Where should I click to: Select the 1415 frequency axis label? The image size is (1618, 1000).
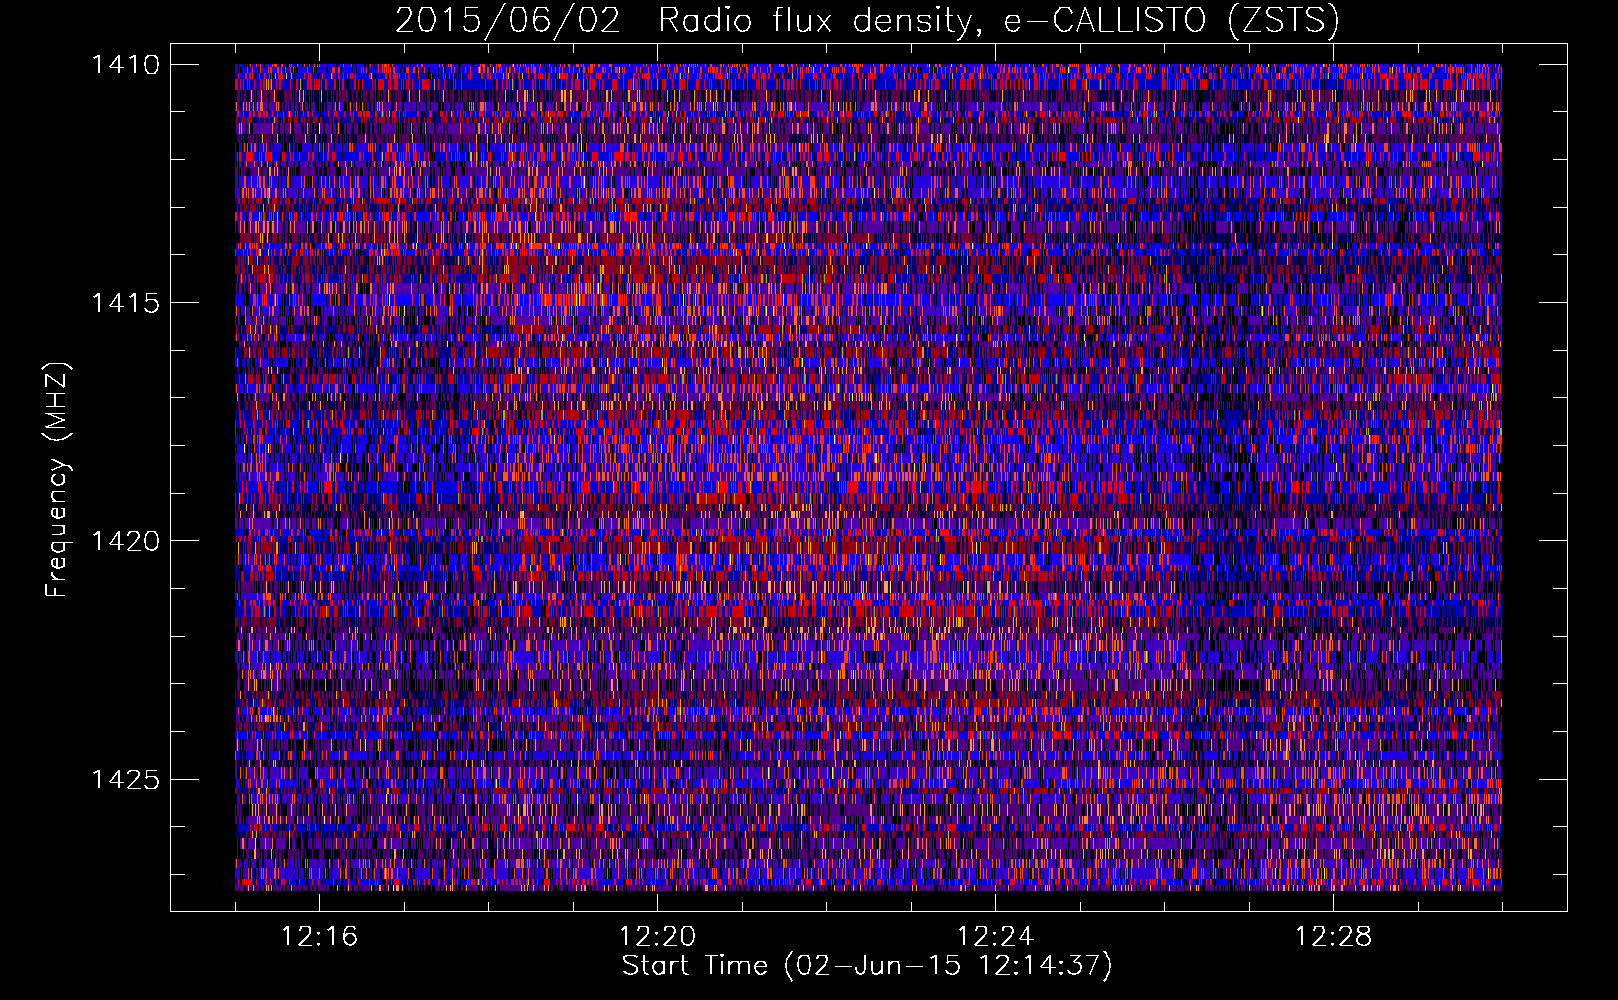pyautogui.click(x=125, y=303)
